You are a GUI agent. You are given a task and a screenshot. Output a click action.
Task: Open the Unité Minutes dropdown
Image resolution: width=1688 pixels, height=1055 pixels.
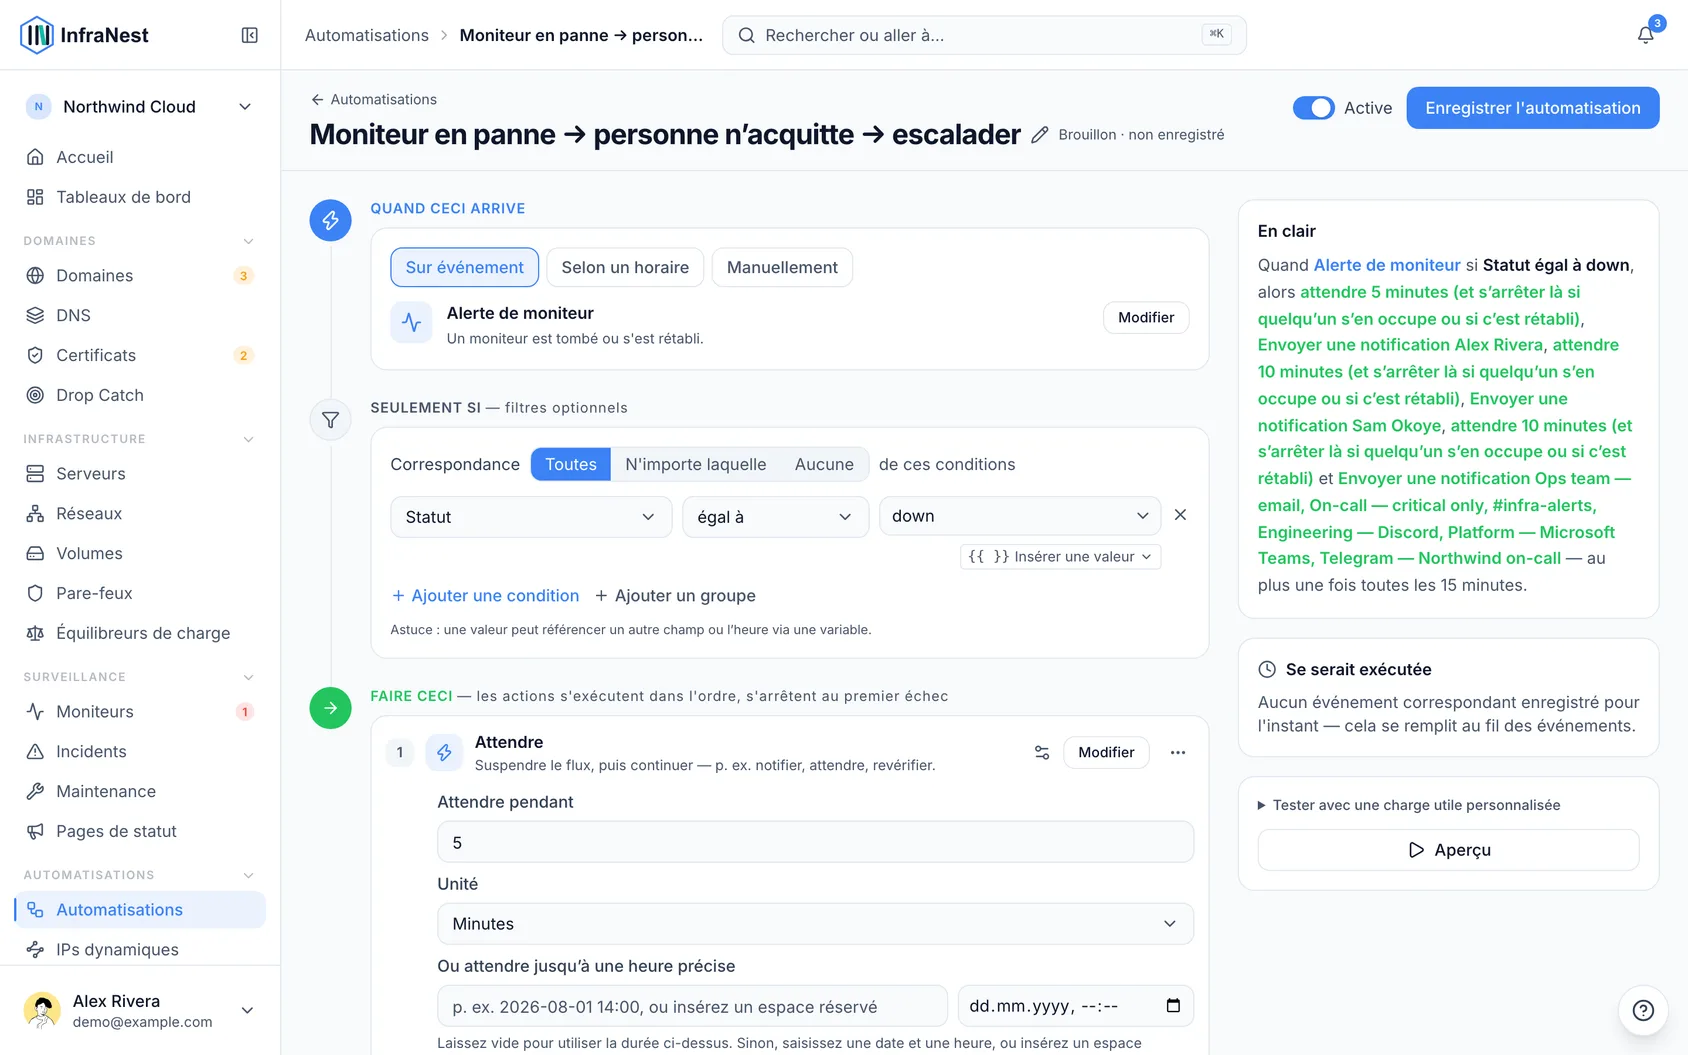click(x=815, y=924)
